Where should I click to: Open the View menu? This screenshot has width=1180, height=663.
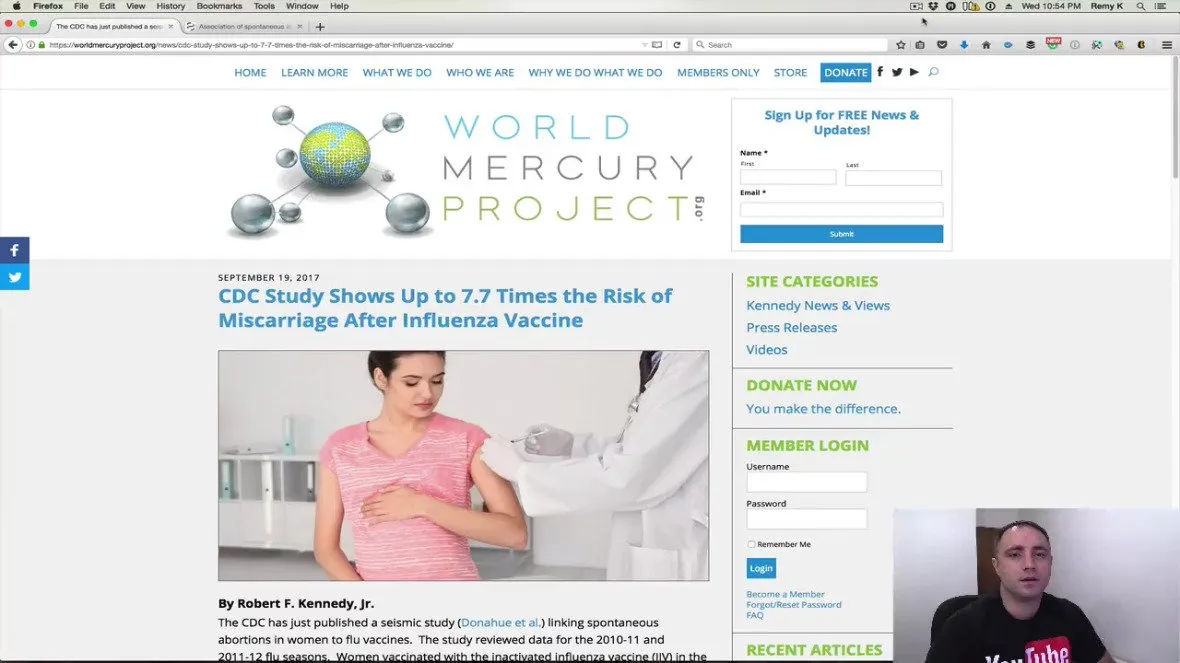click(x=135, y=6)
